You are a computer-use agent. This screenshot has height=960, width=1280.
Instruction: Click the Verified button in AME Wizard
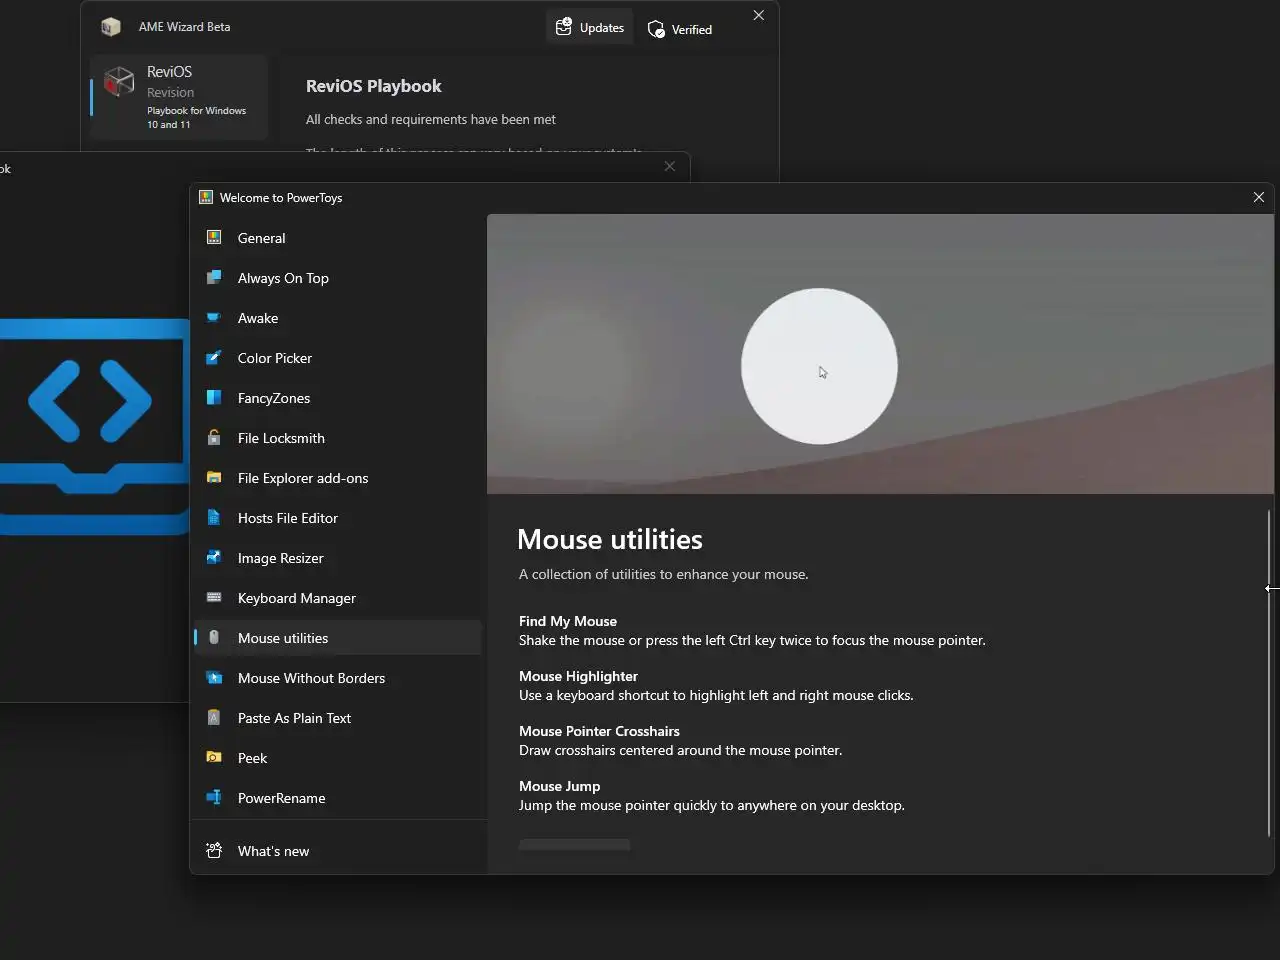680,29
